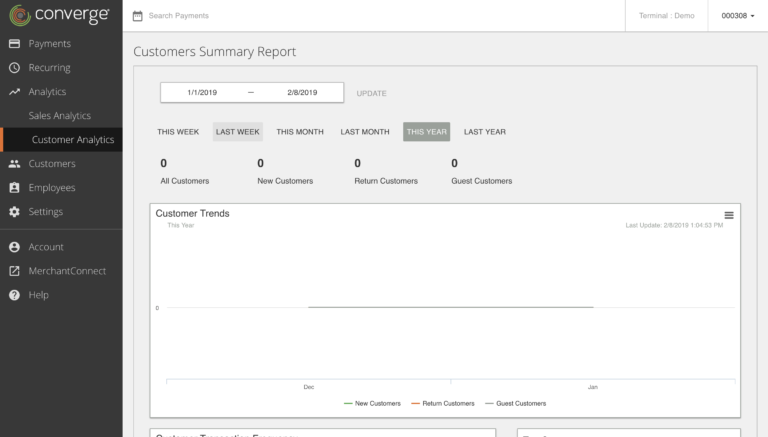Click the Jan axis label
The image size is (768, 437).
pyautogui.click(x=593, y=387)
